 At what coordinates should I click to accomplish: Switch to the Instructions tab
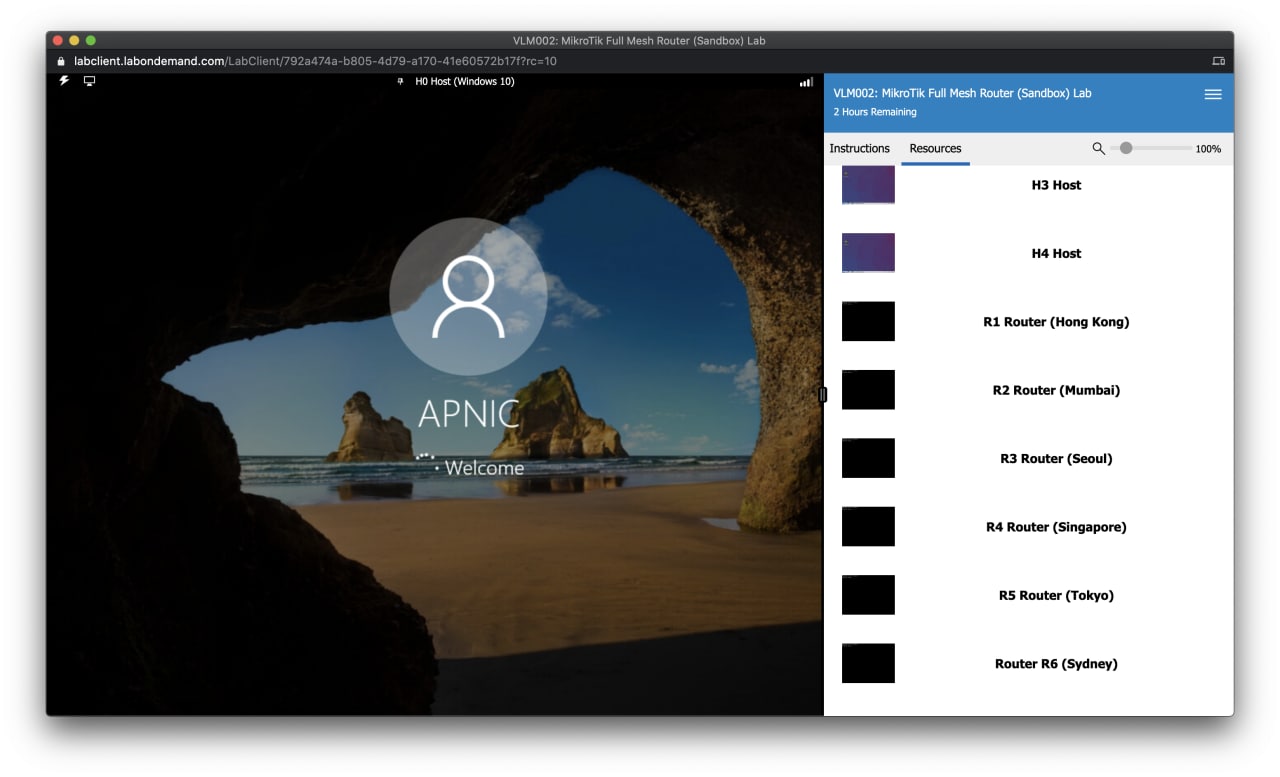click(859, 148)
